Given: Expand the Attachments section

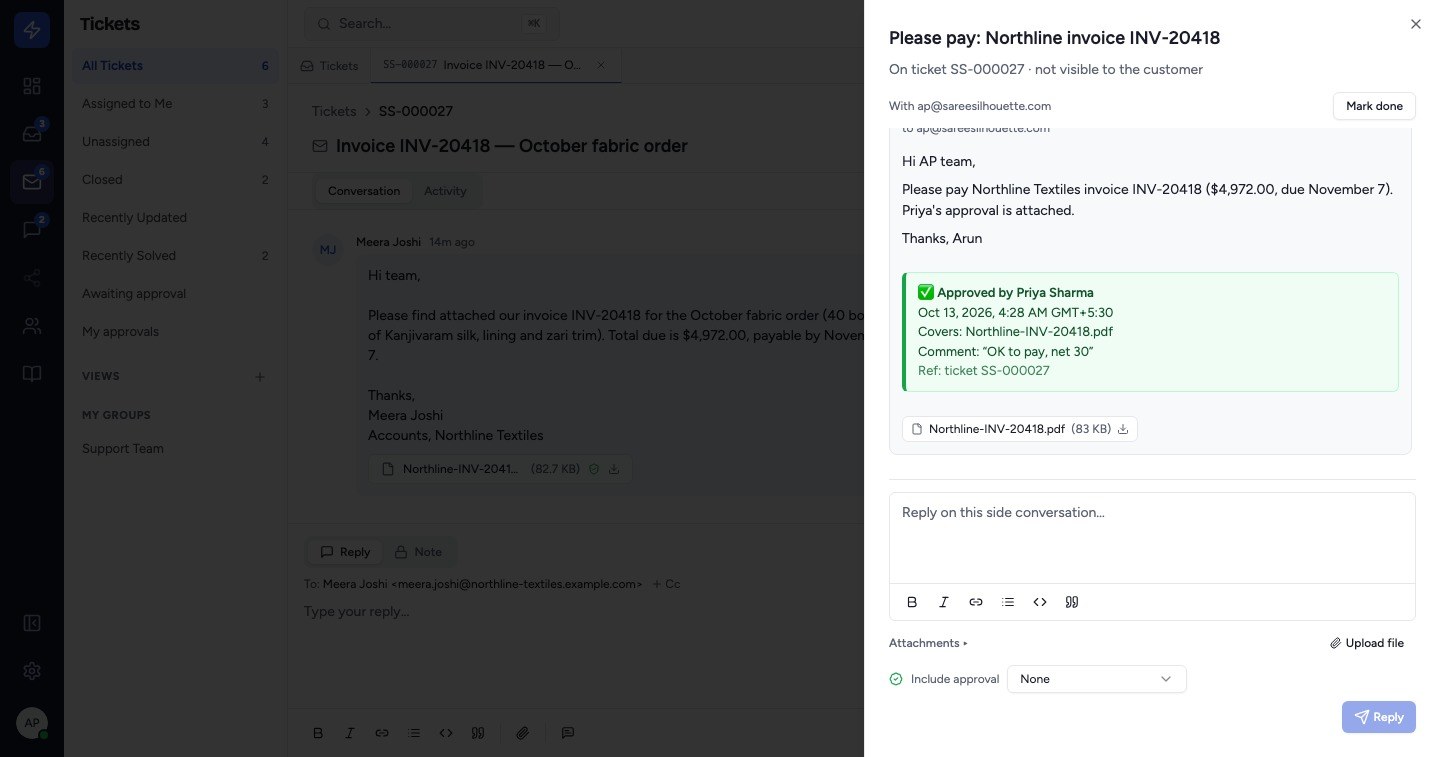Looking at the screenshot, I should point(928,643).
